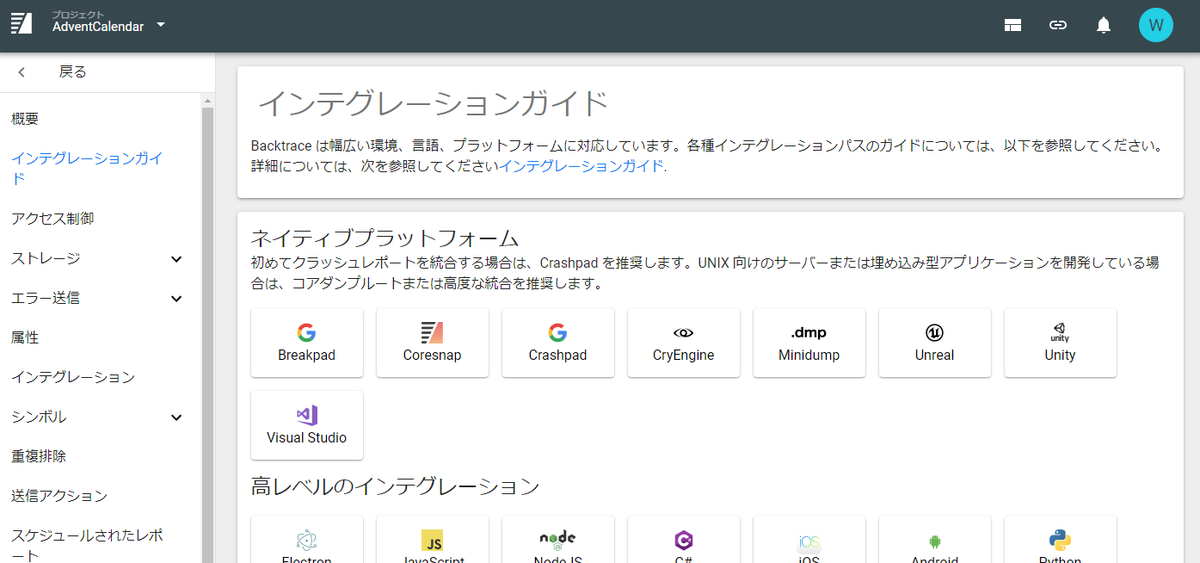The width and height of the screenshot is (1200, 563).
Task: Open the Unreal integration card
Action: (x=935, y=343)
